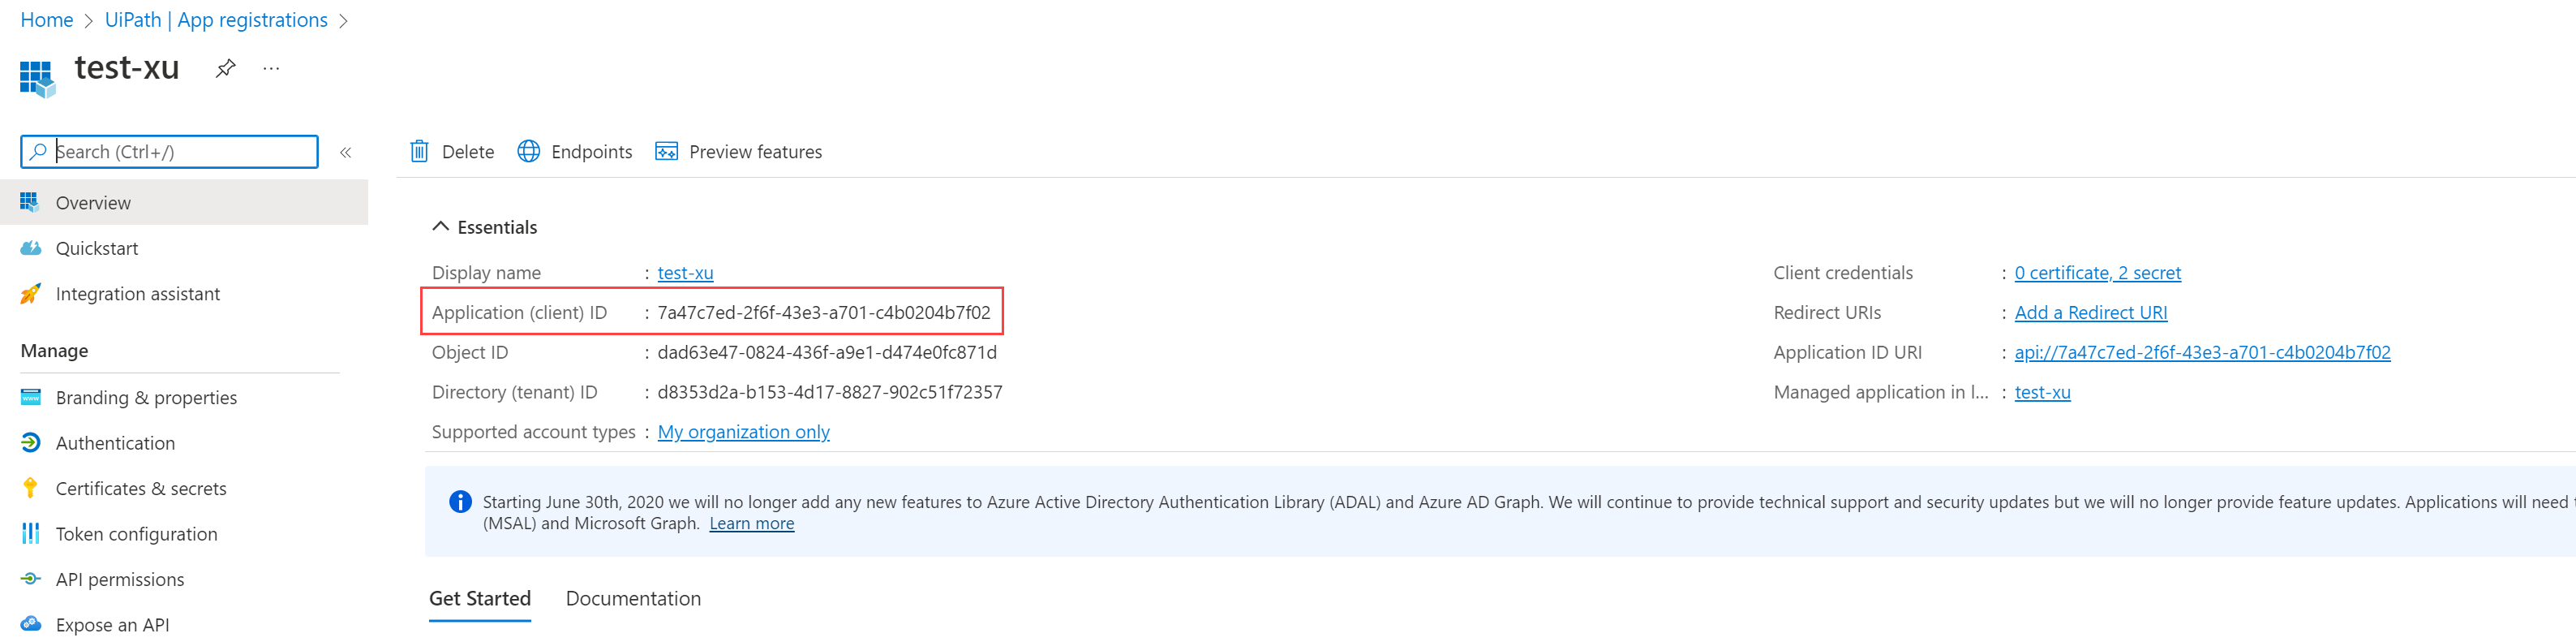Click the Endpoints globe icon
The width and height of the screenshot is (2576, 642).
(x=529, y=151)
